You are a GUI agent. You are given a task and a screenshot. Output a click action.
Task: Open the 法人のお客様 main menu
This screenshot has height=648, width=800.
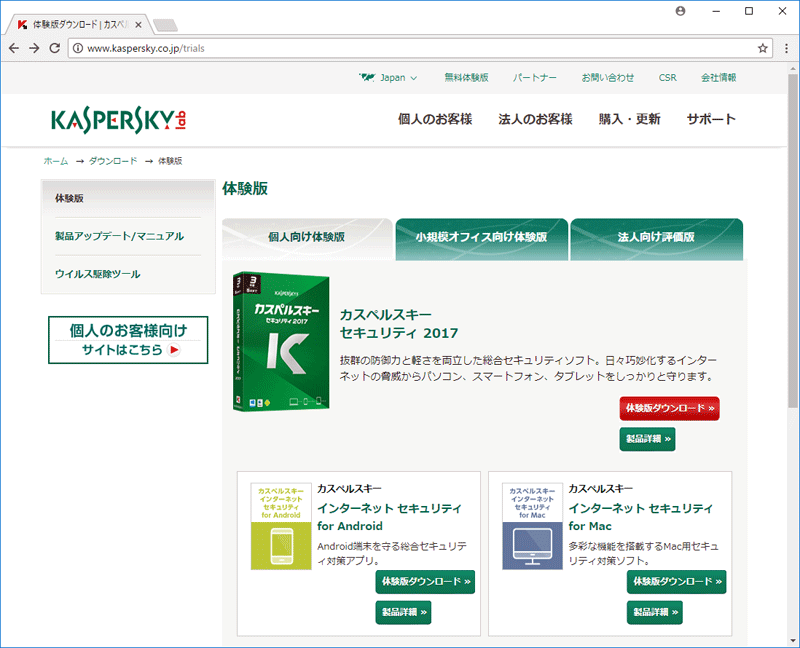point(535,119)
